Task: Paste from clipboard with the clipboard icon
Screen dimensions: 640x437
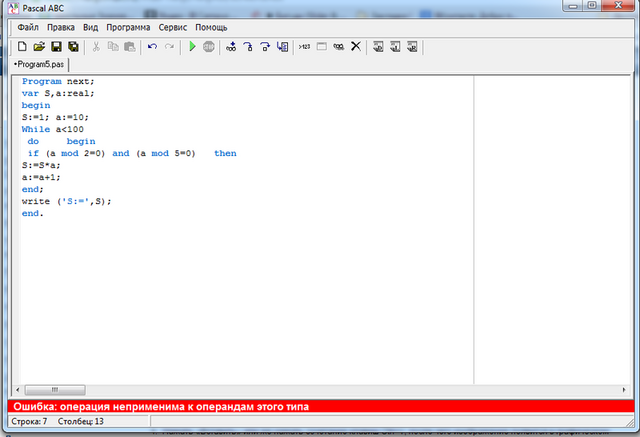Action: pos(130,47)
